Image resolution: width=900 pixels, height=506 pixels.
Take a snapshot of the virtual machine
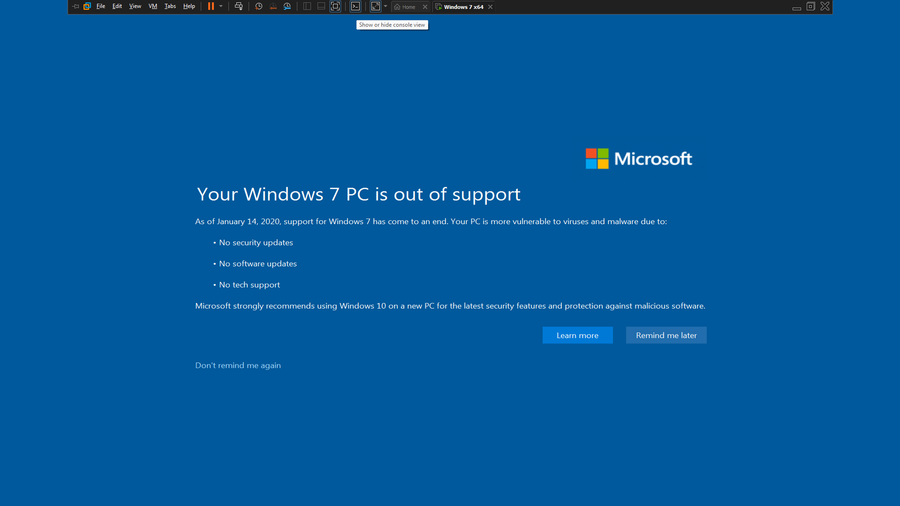[259, 6]
